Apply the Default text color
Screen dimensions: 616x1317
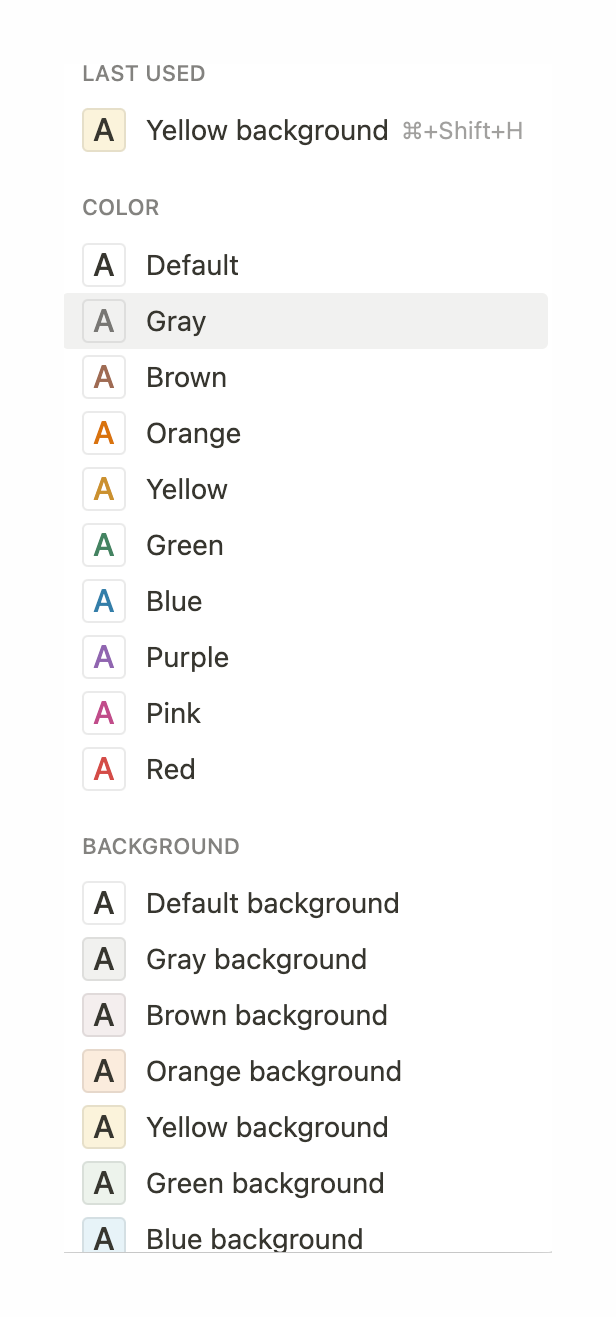(x=191, y=265)
